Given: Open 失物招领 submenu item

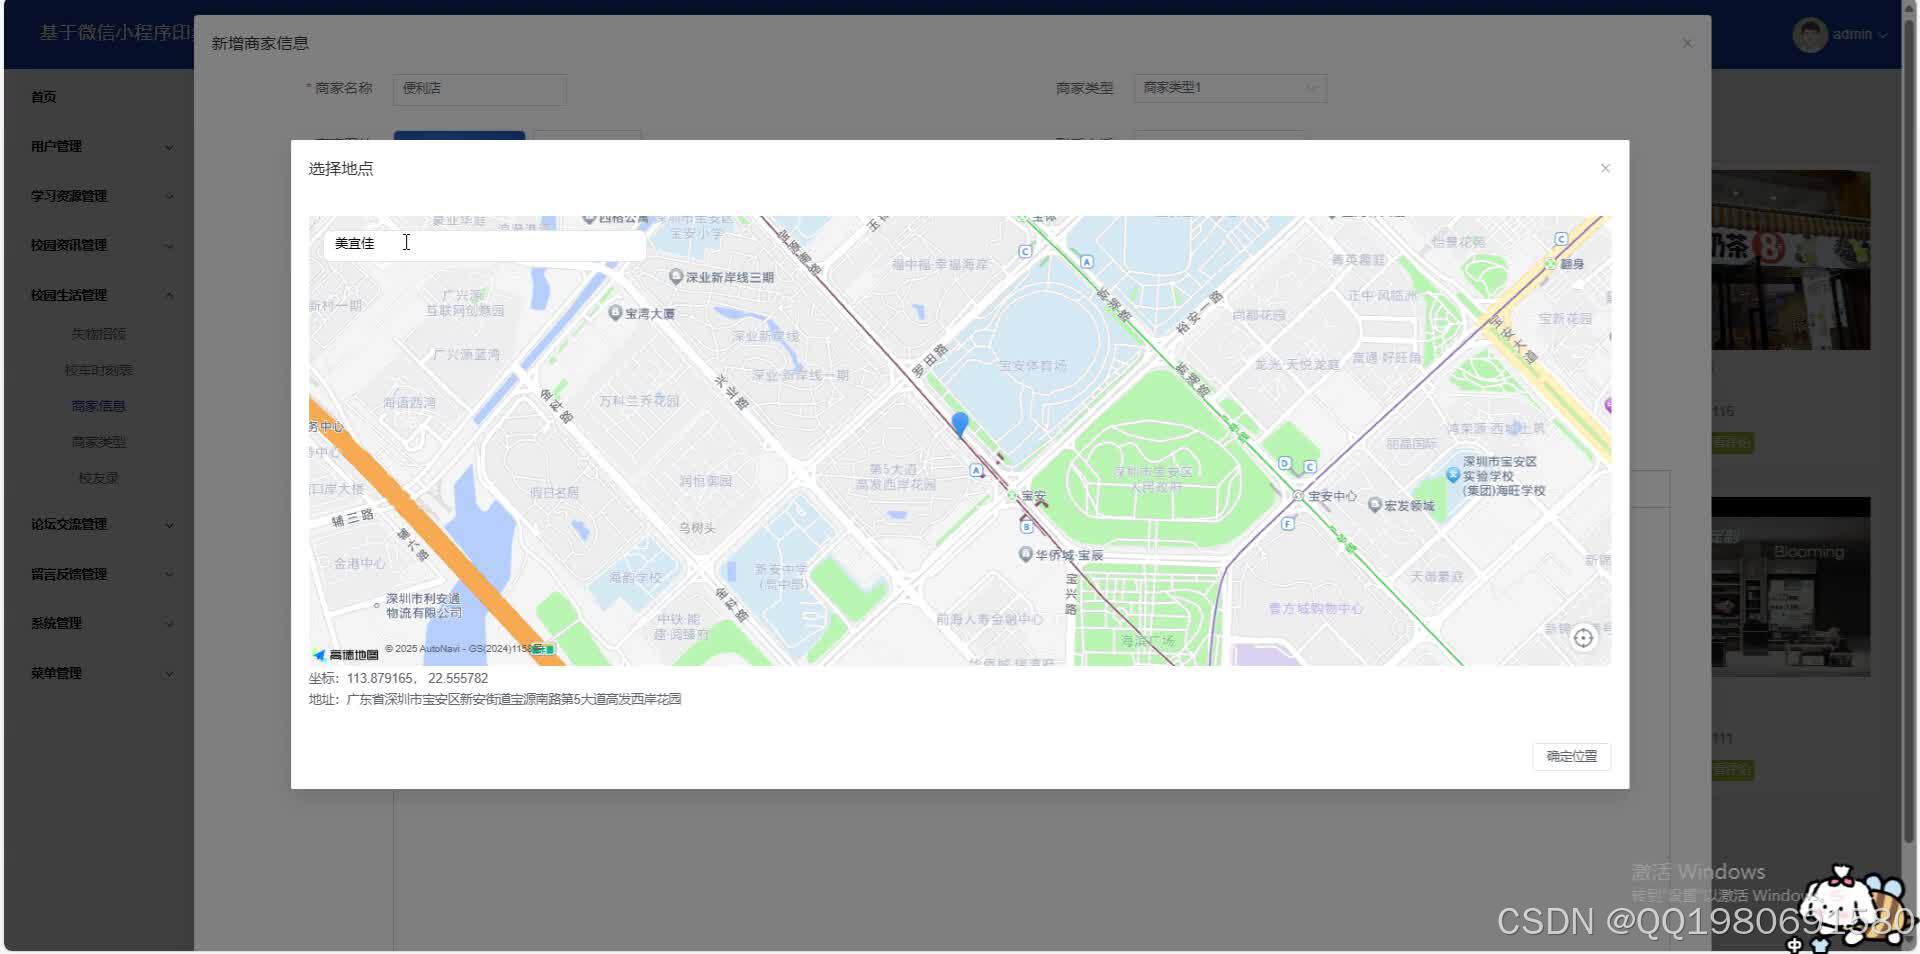Looking at the screenshot, I should tap(99, 334).
